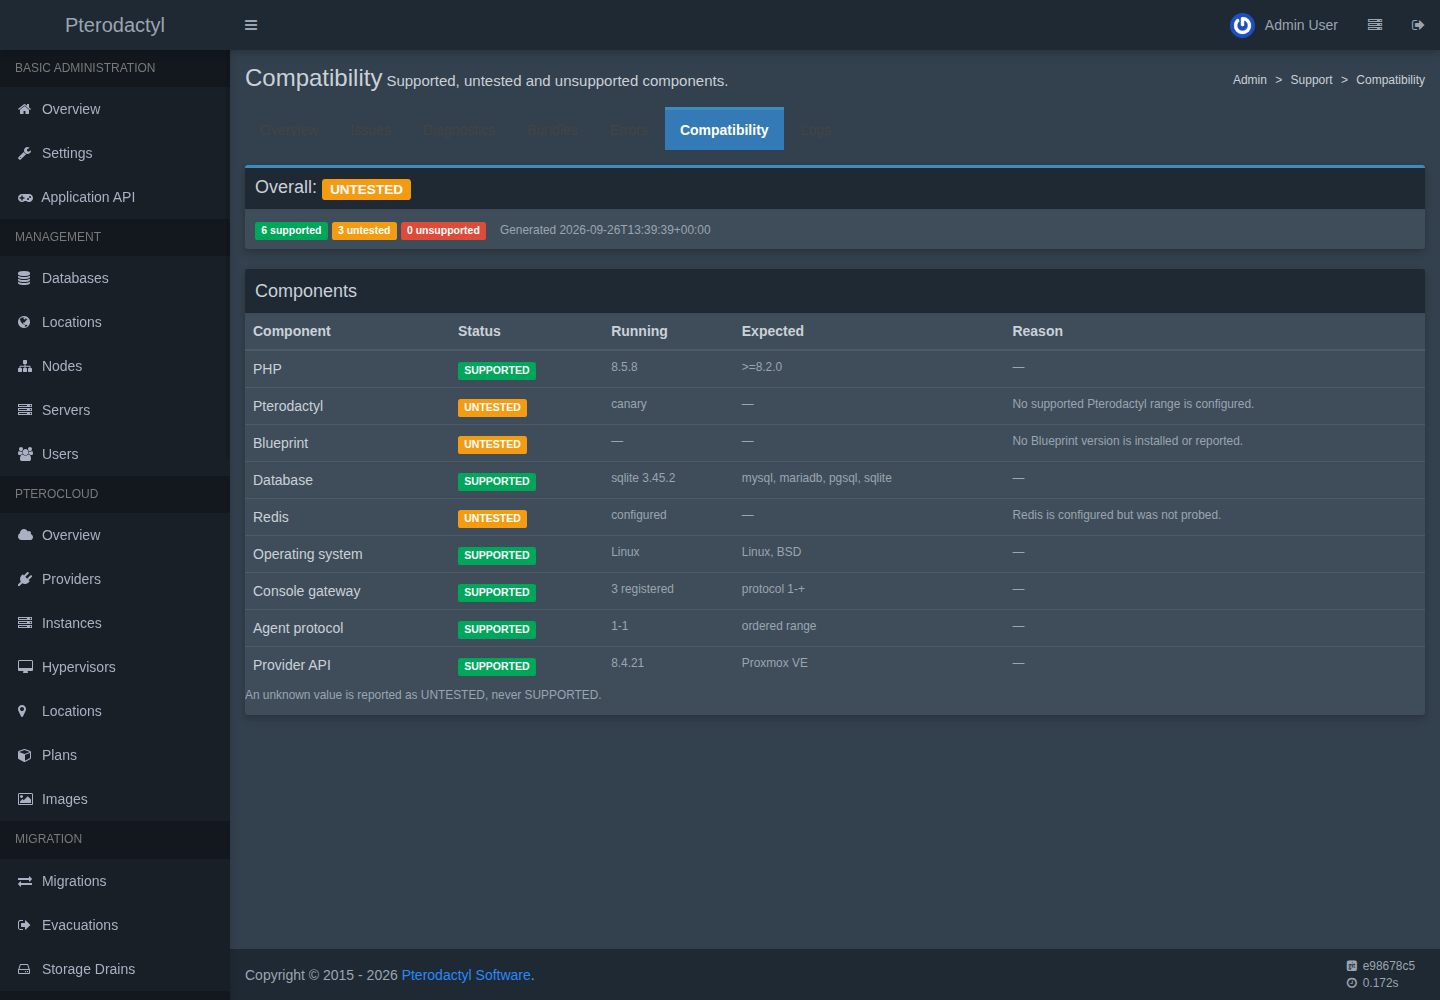1440x1000 pixels.
Task: Click the plug icon for Providers
Action: point(25,579)
